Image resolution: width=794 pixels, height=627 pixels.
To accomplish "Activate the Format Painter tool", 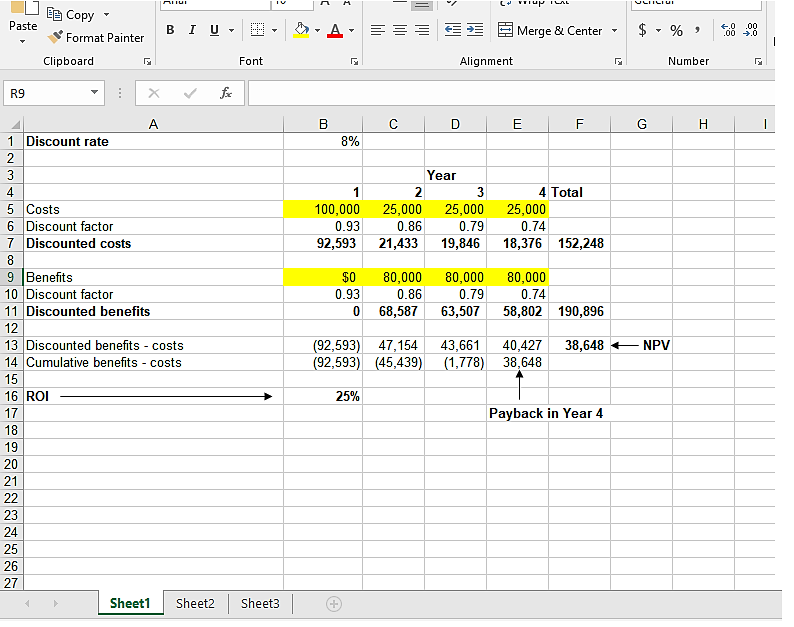I will coord(96,38).
